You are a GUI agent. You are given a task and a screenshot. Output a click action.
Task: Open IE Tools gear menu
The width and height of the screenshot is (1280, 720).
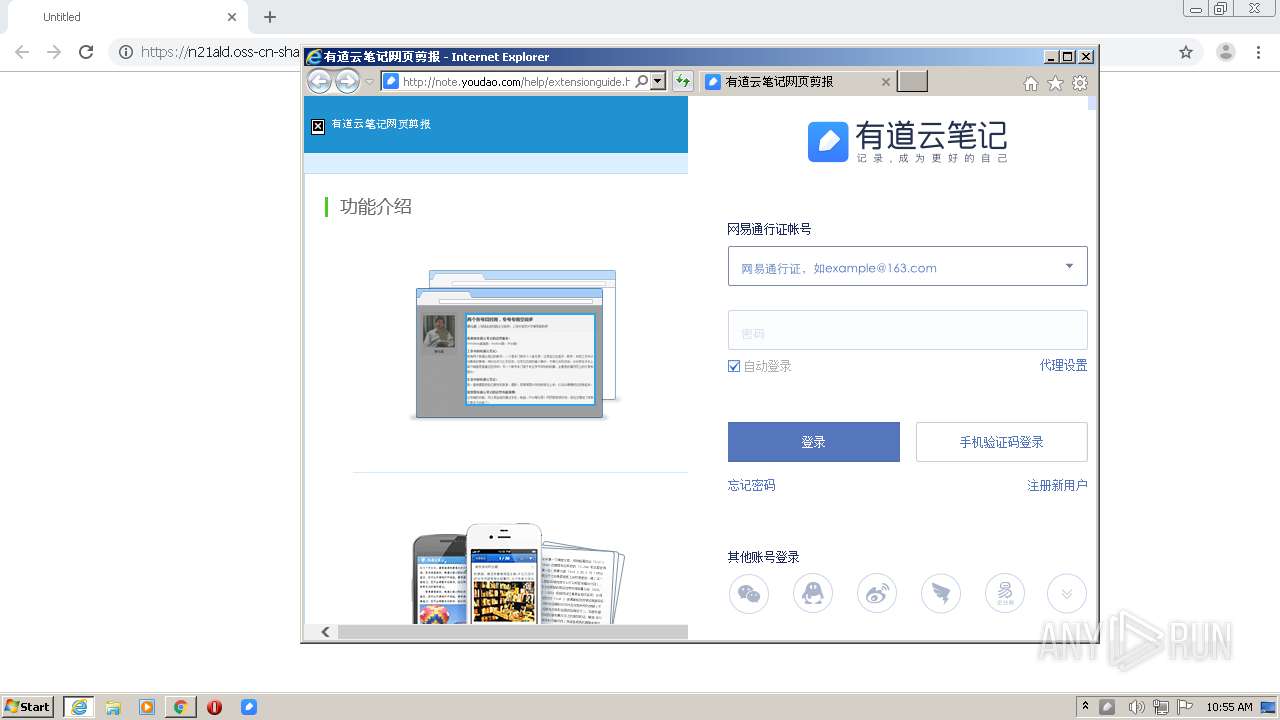point(1080,84)
